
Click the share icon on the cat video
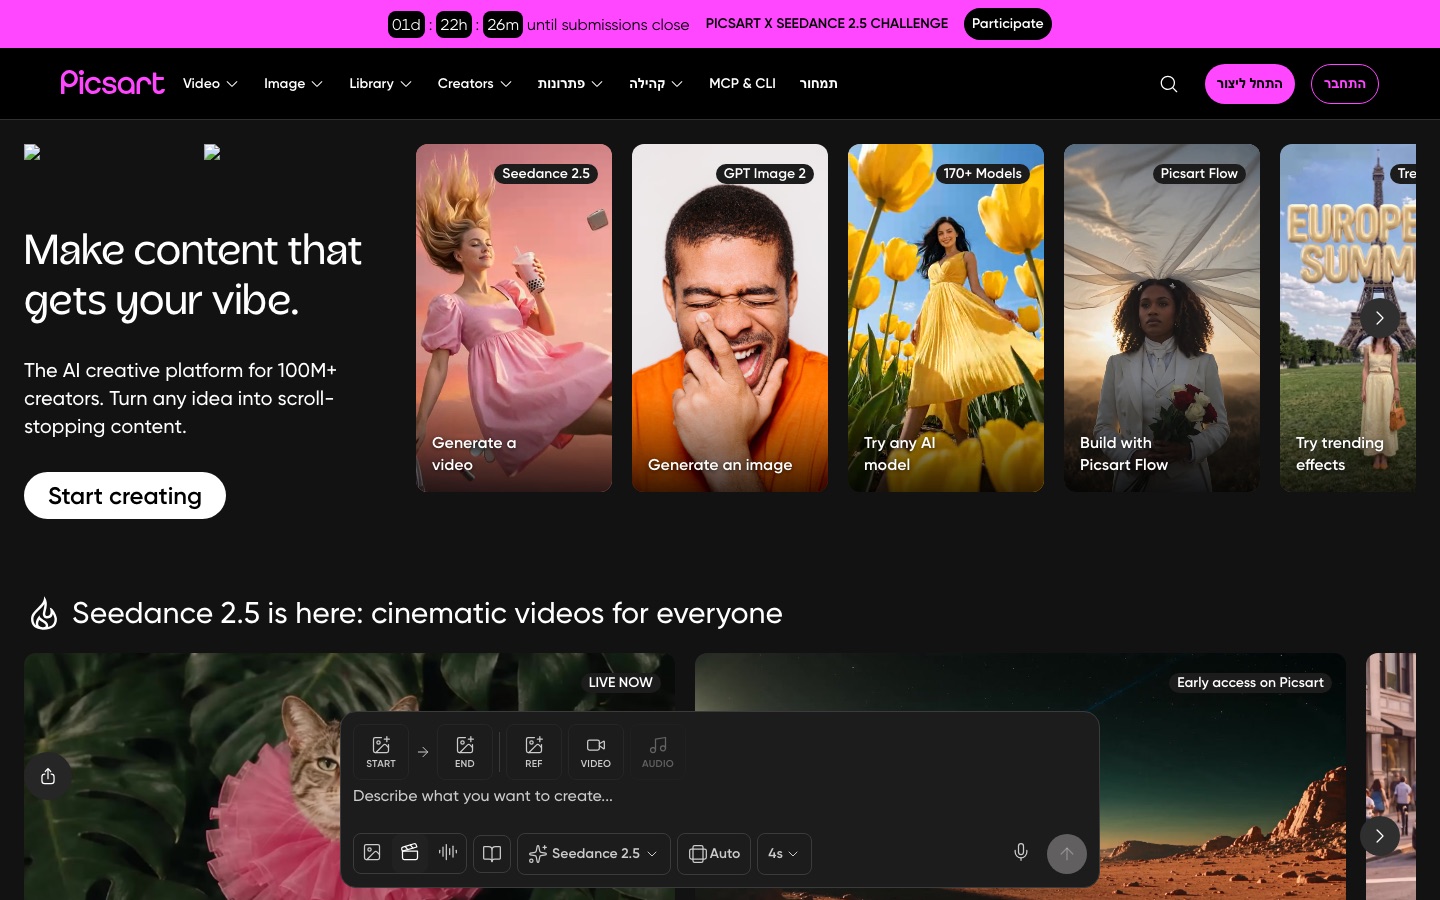48,776
